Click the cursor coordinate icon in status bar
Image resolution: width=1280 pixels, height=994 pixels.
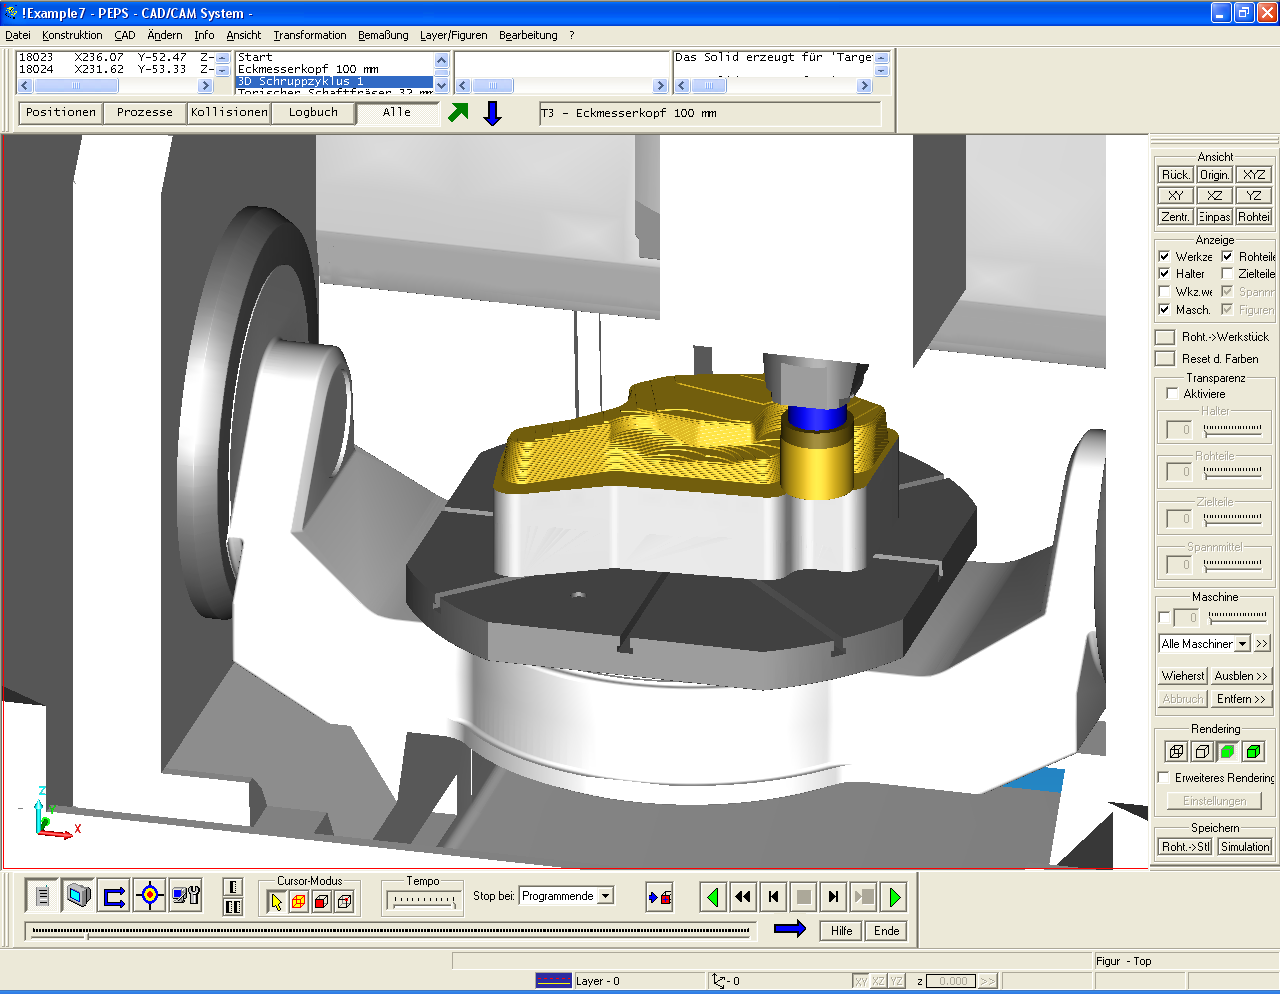[x=718, y=981]
